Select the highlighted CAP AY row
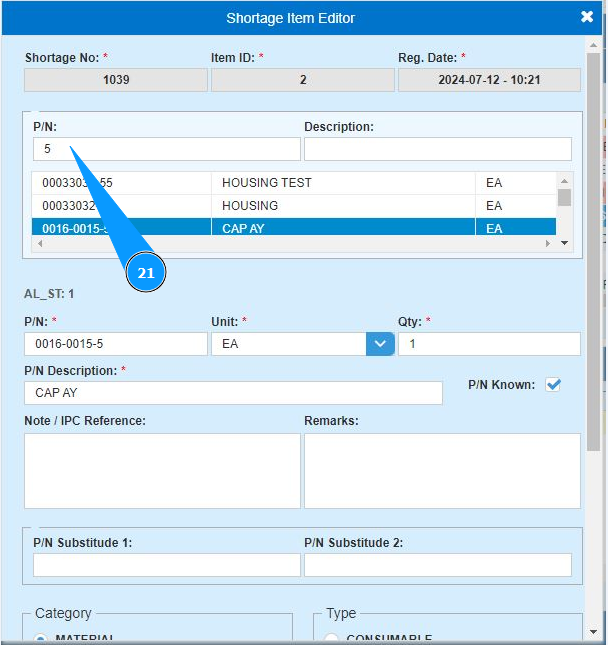The image size is (608, 645). pos(294,227)
